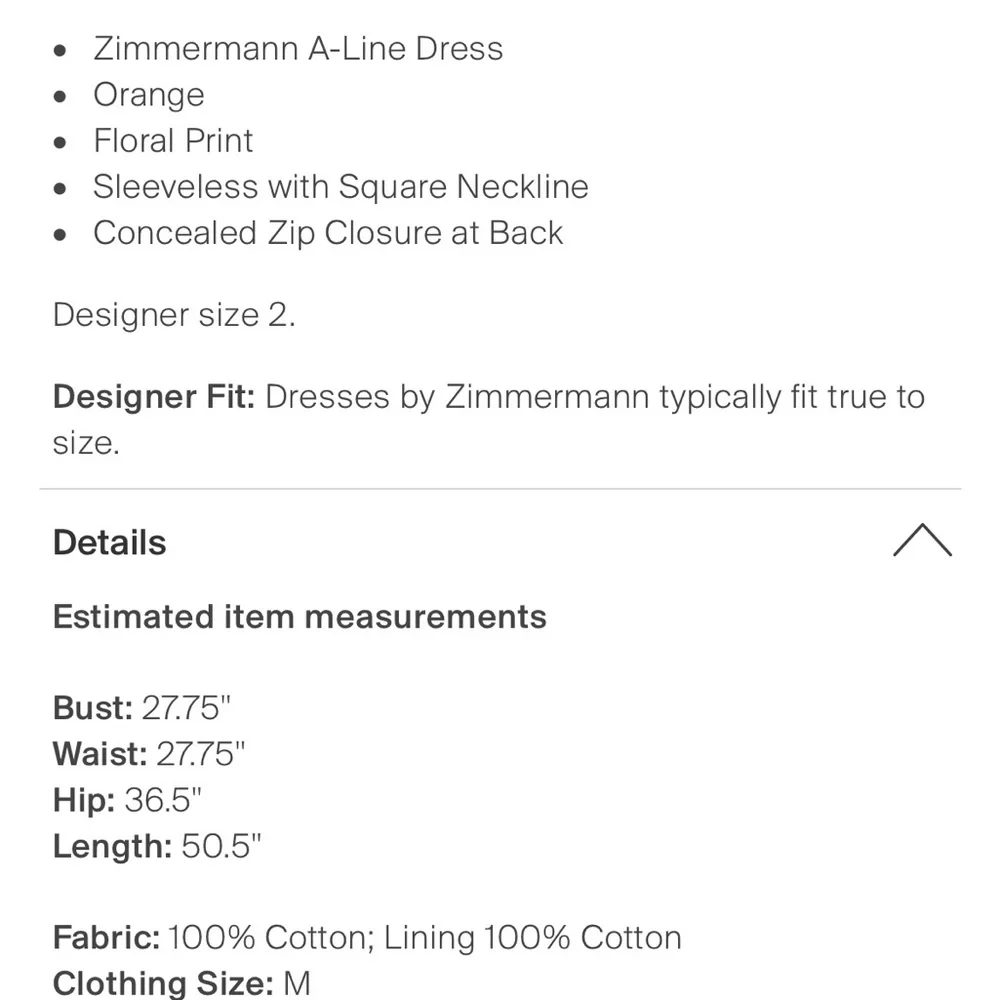Select the Length 50.5 inch value
The image size is (1000, 1000).
tap(220, 846)
